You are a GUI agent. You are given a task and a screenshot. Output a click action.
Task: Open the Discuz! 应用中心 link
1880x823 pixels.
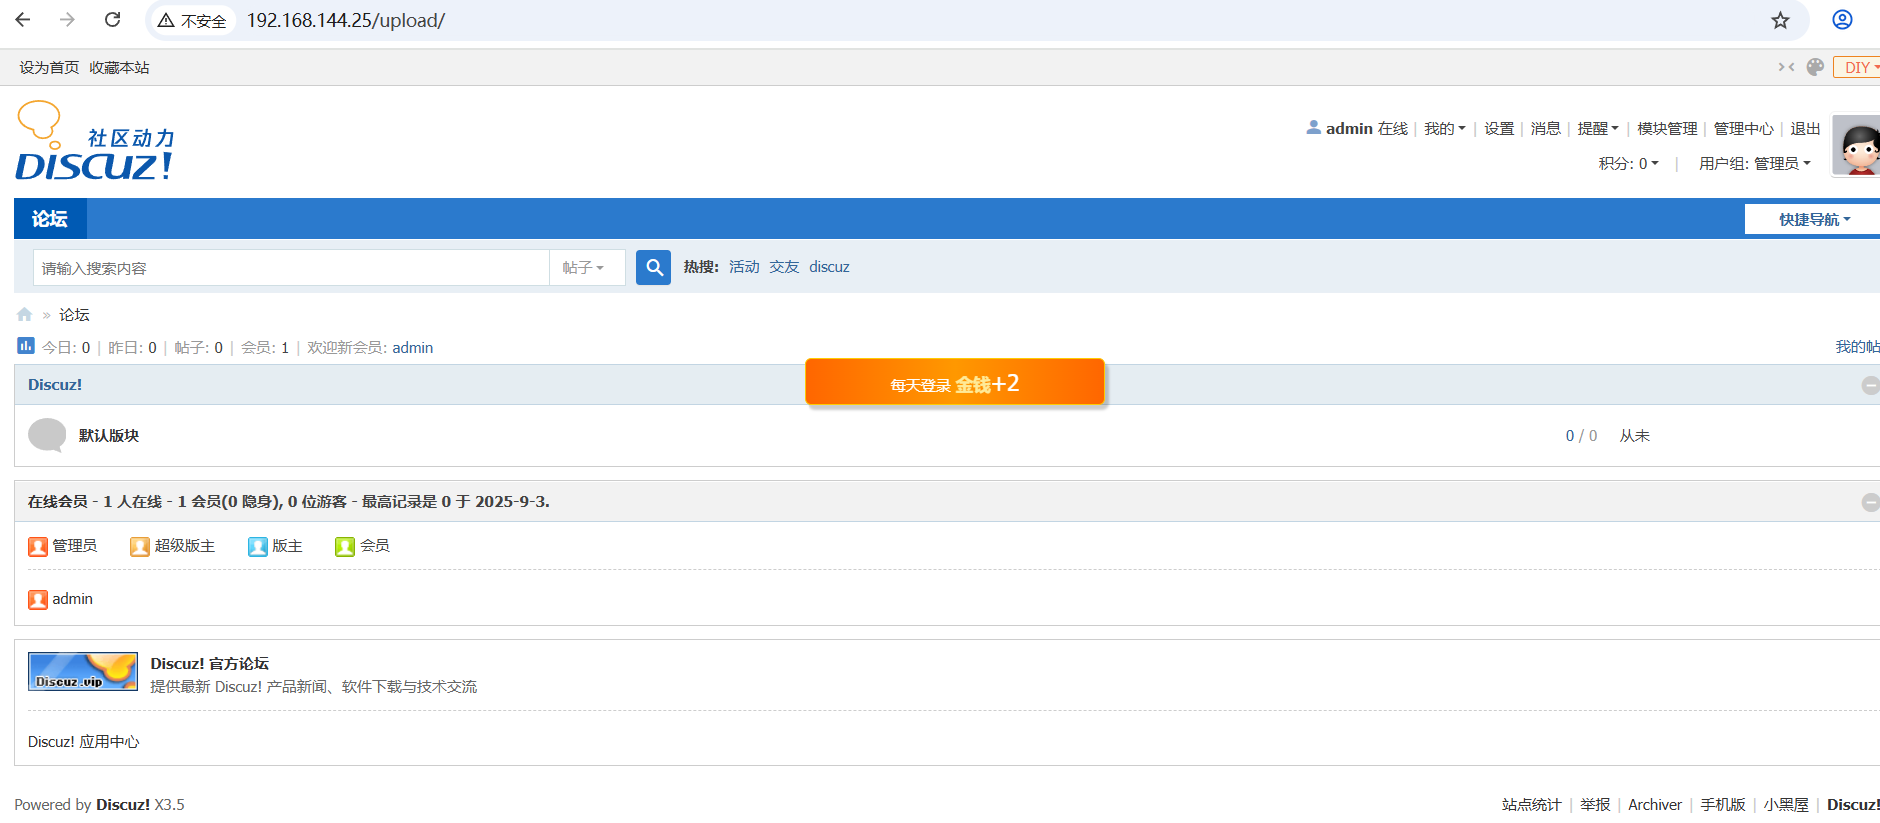coord(83,741)
